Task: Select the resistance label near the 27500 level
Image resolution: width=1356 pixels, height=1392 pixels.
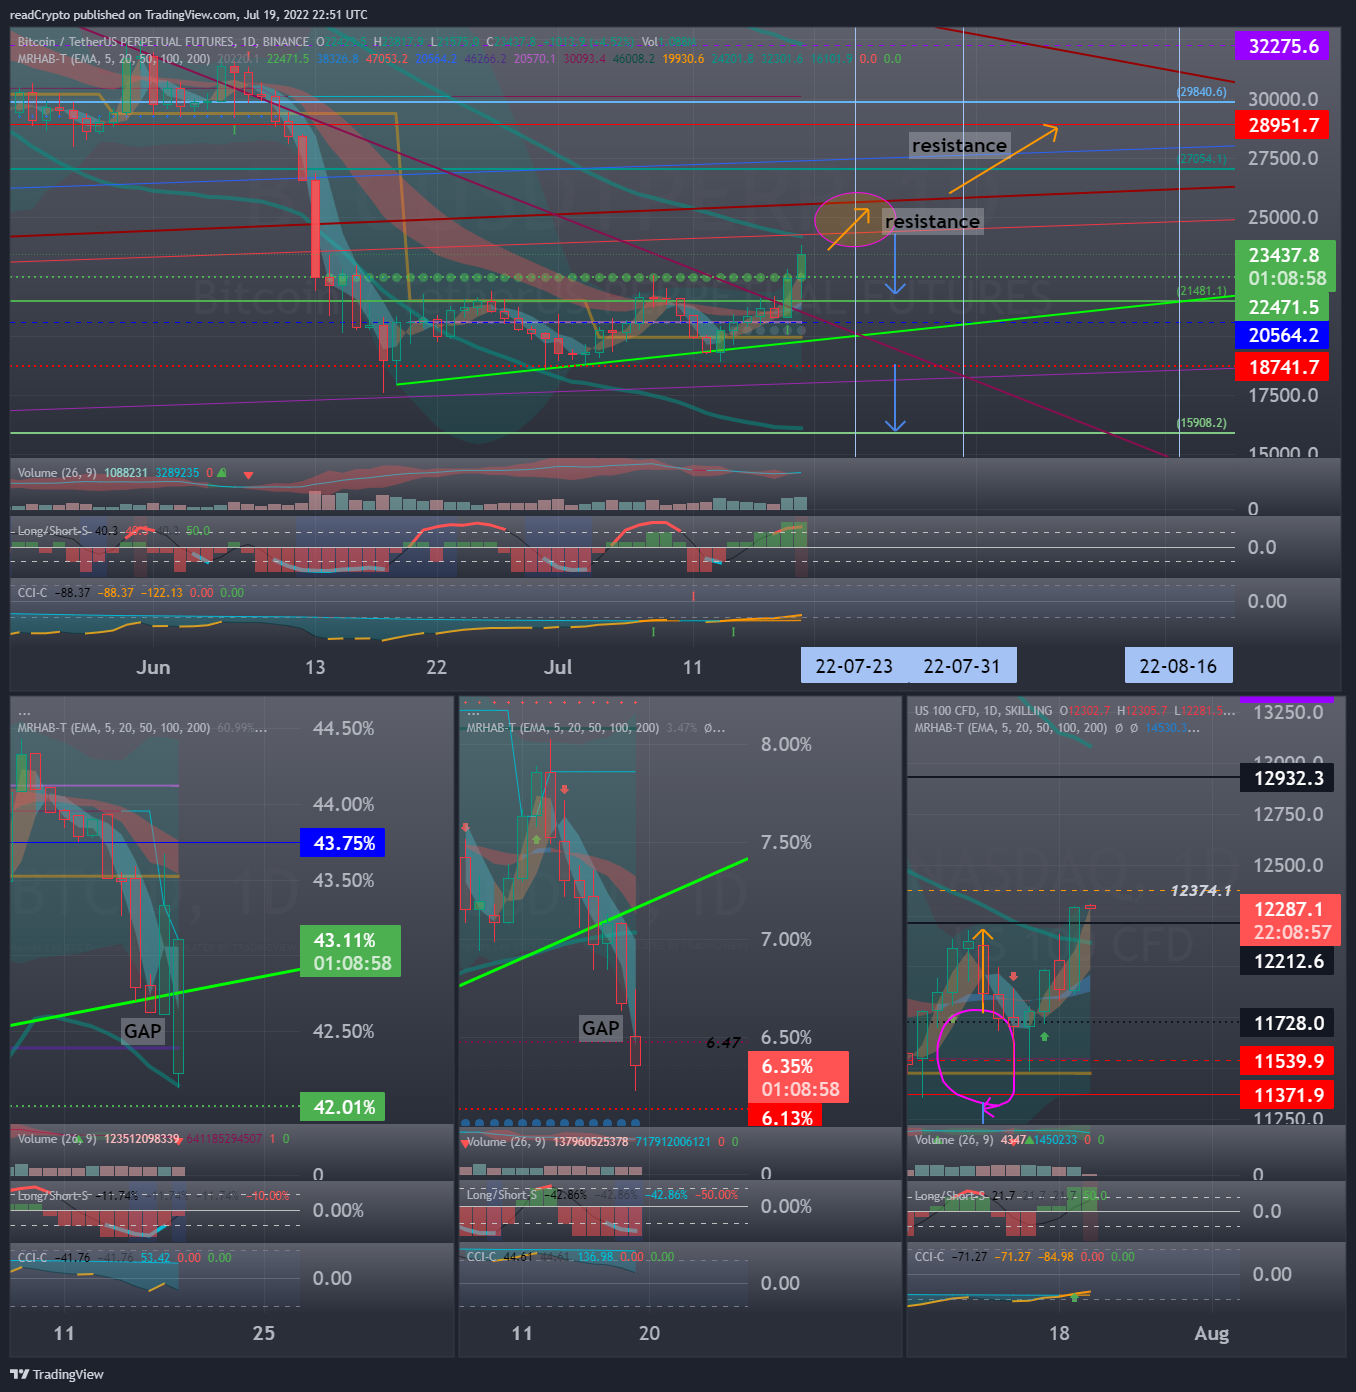Action: point(959,145)
